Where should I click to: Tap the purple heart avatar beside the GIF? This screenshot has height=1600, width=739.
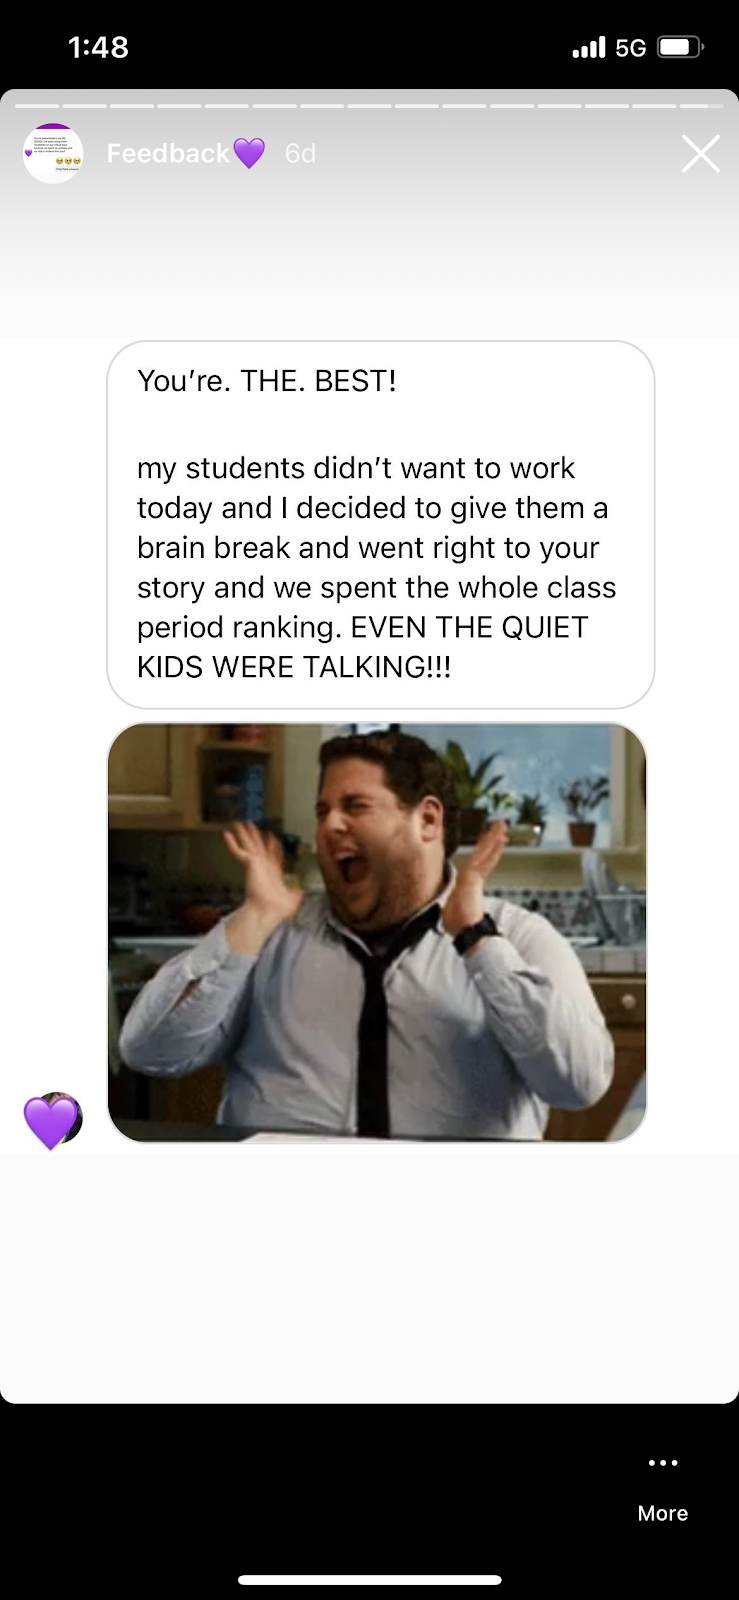[52, 1121]
